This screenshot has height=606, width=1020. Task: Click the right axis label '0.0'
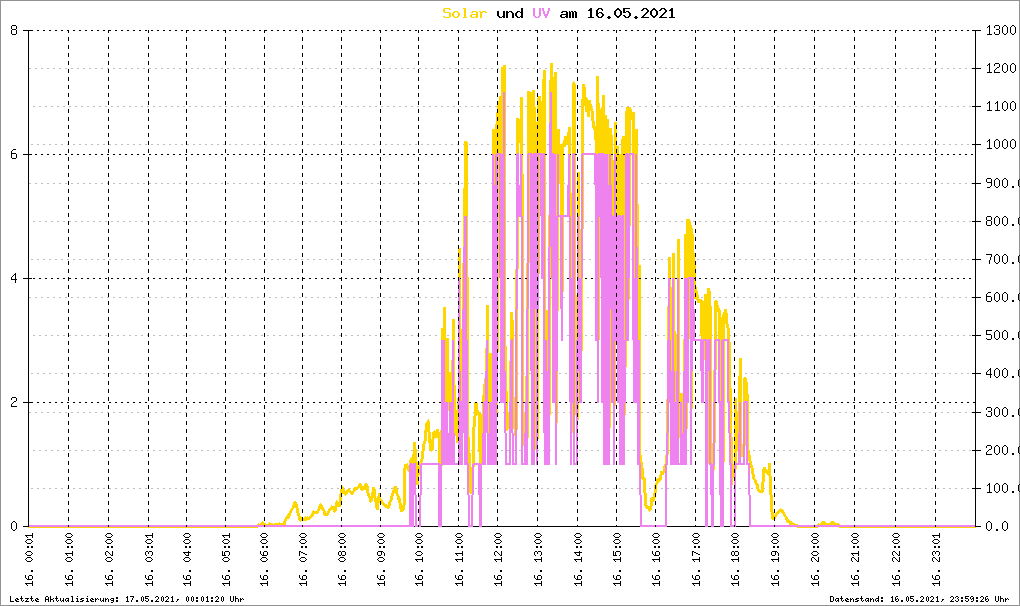997,527
